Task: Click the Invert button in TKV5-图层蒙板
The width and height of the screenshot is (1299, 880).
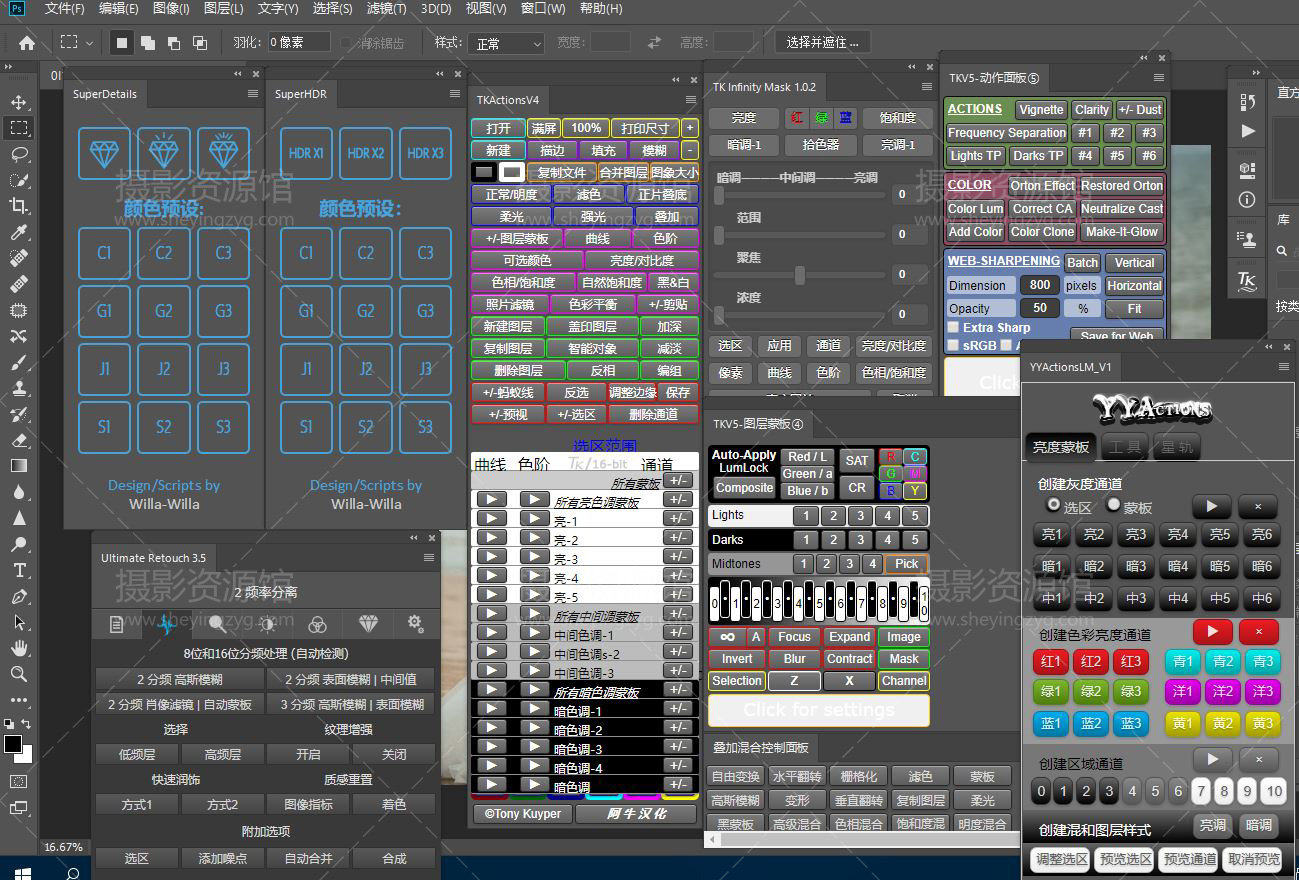Action: 737,659
